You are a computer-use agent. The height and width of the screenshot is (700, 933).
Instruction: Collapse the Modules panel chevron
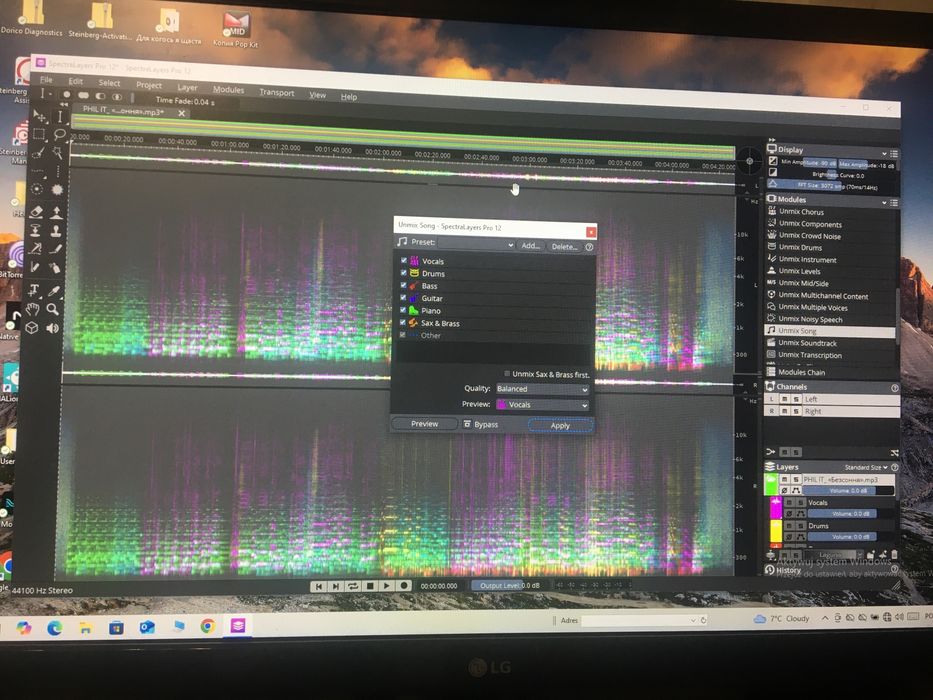884,202
